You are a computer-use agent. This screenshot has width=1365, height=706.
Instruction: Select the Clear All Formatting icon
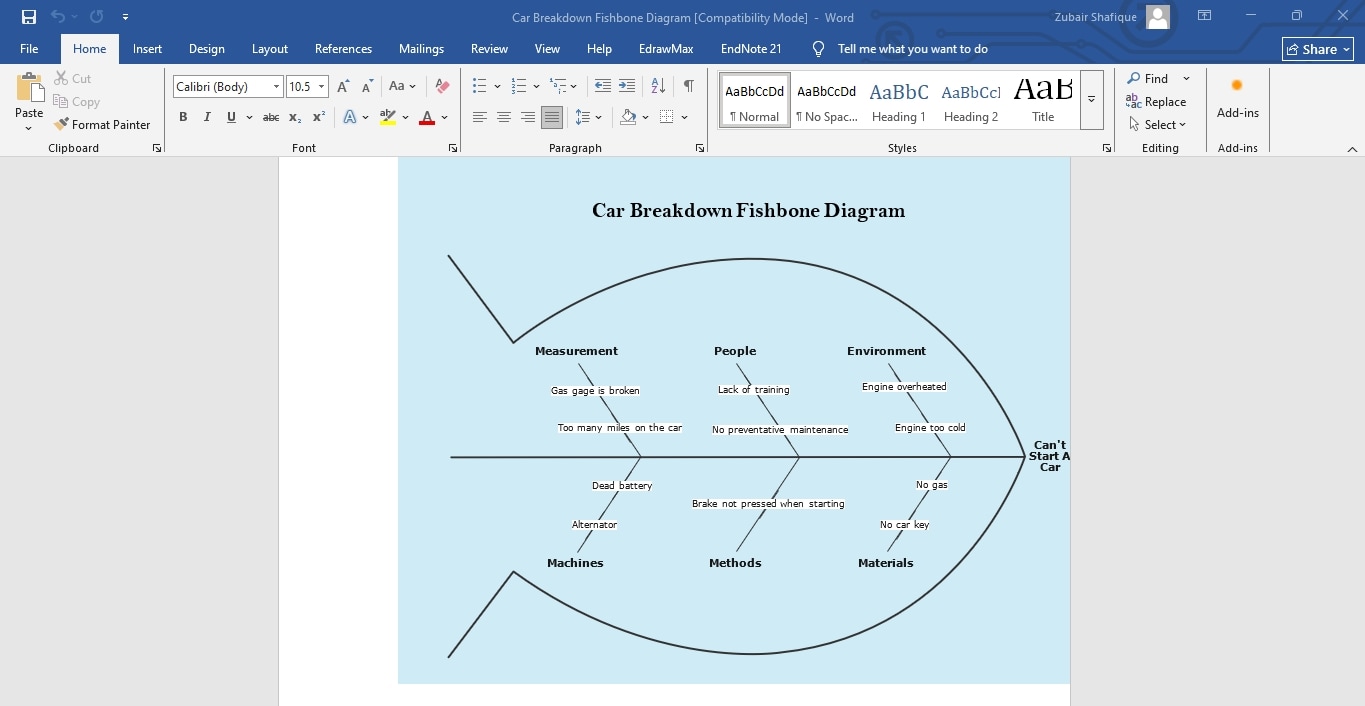click(442, 86)
